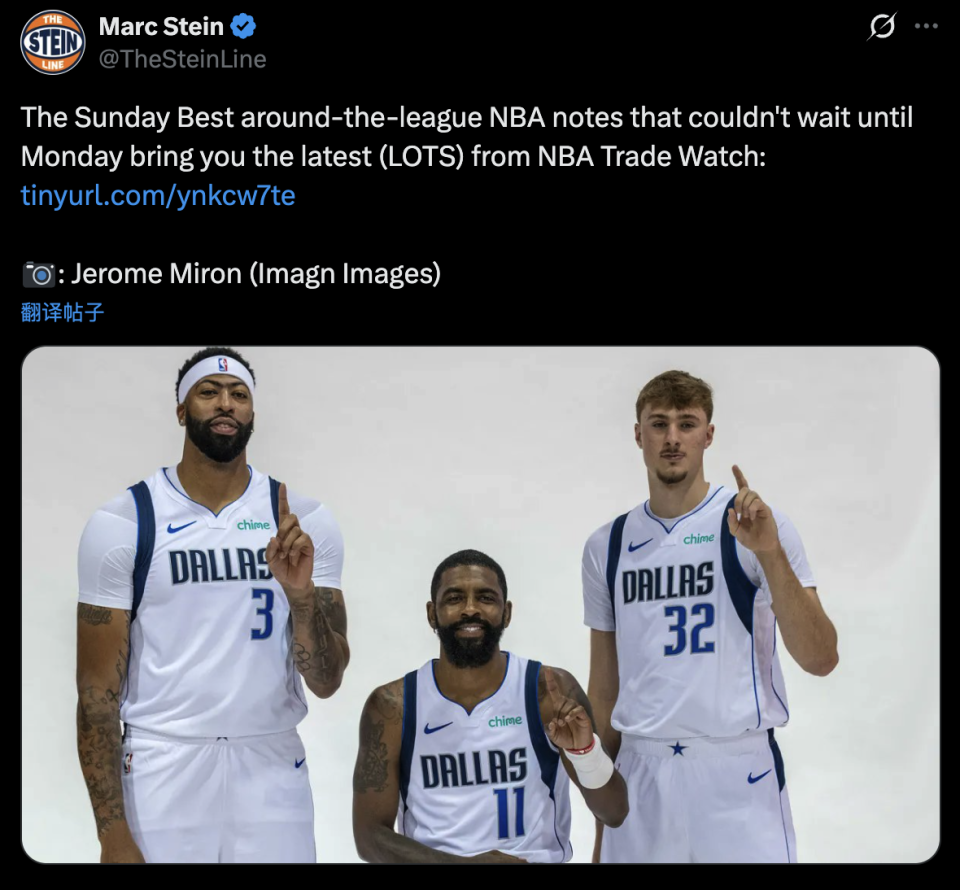Click 翻译帖子 to translate the post

(x=62, y=312)
